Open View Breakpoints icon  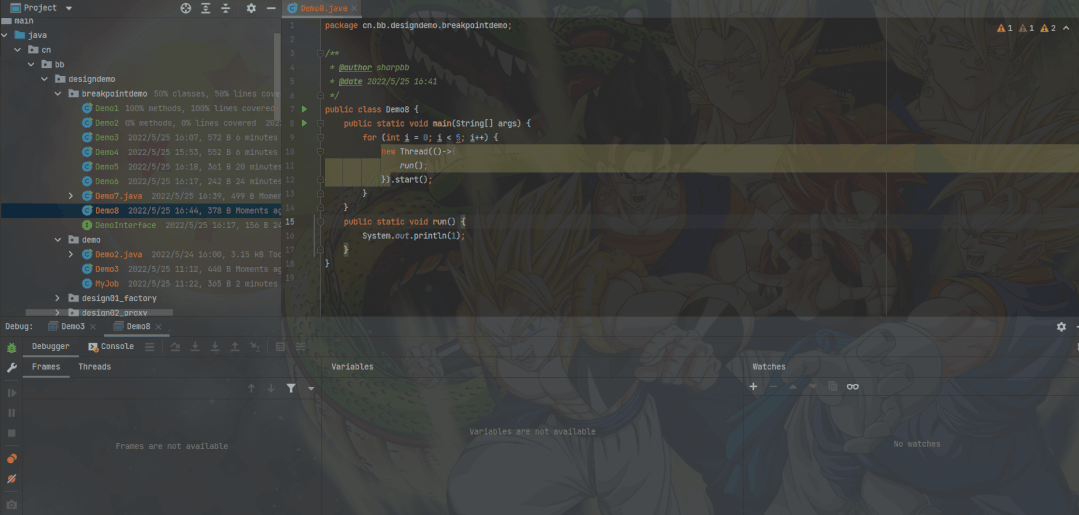[11, 459]
